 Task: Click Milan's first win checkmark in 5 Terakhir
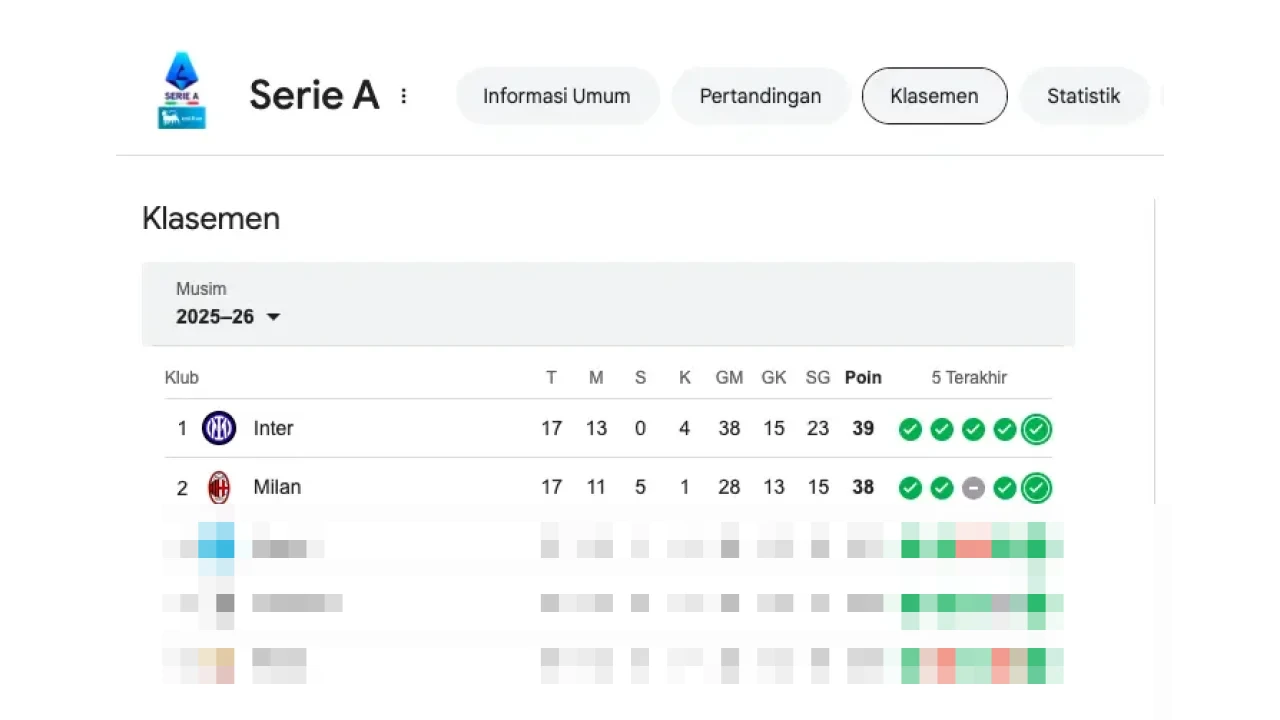[x=910, y=488]
